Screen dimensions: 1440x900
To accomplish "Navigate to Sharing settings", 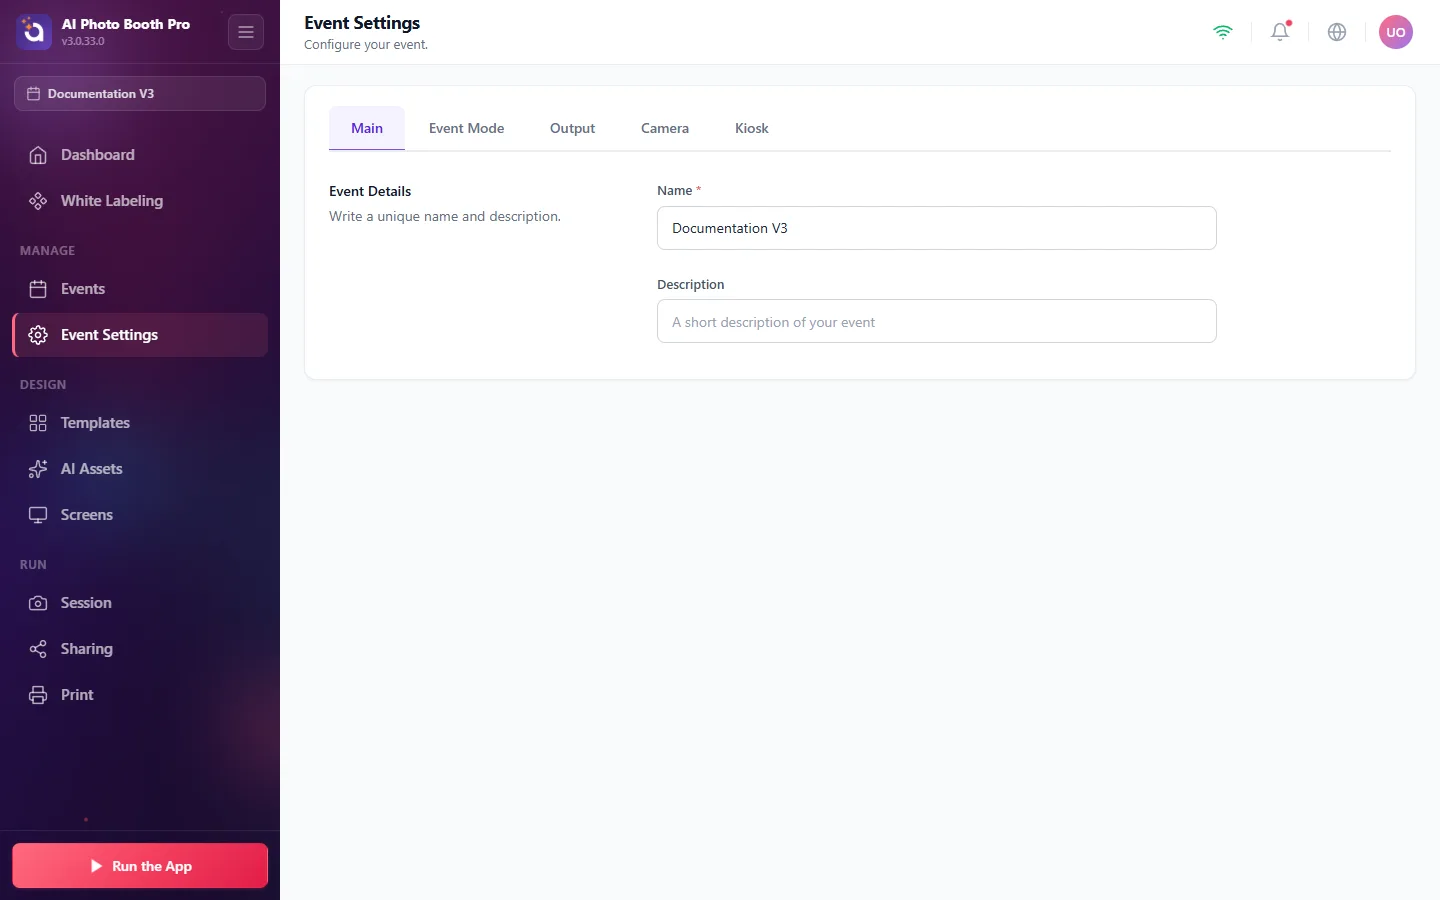I will (140, 649).
